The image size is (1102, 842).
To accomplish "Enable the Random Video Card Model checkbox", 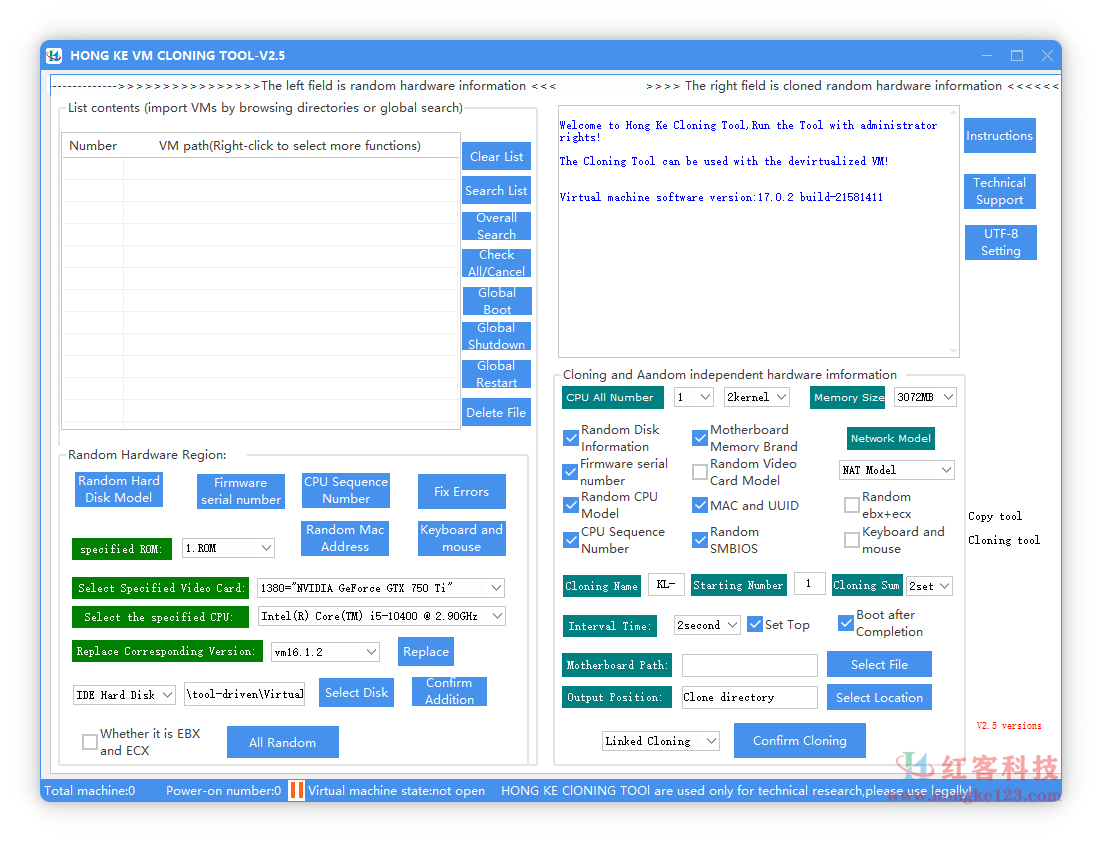I will (700, 472).
